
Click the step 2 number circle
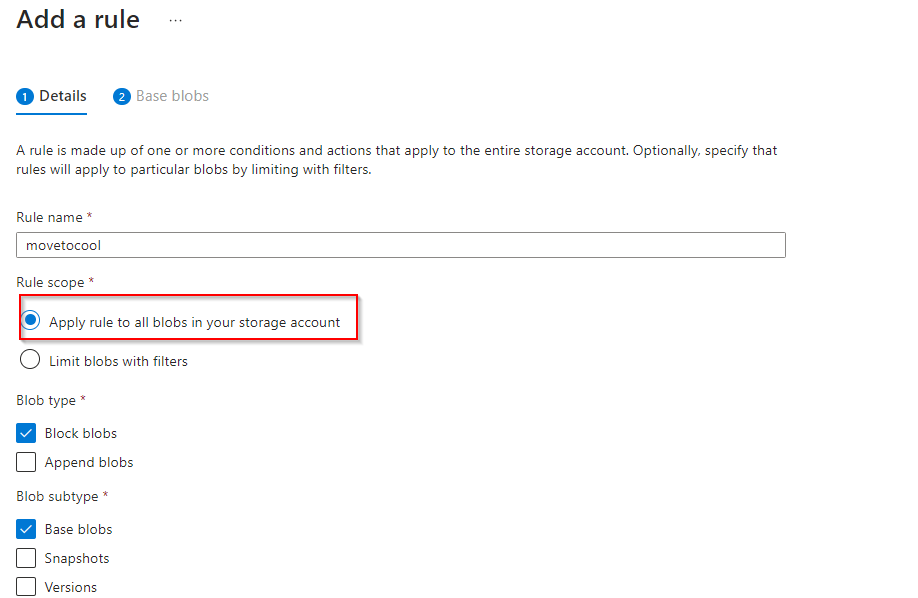122,97
